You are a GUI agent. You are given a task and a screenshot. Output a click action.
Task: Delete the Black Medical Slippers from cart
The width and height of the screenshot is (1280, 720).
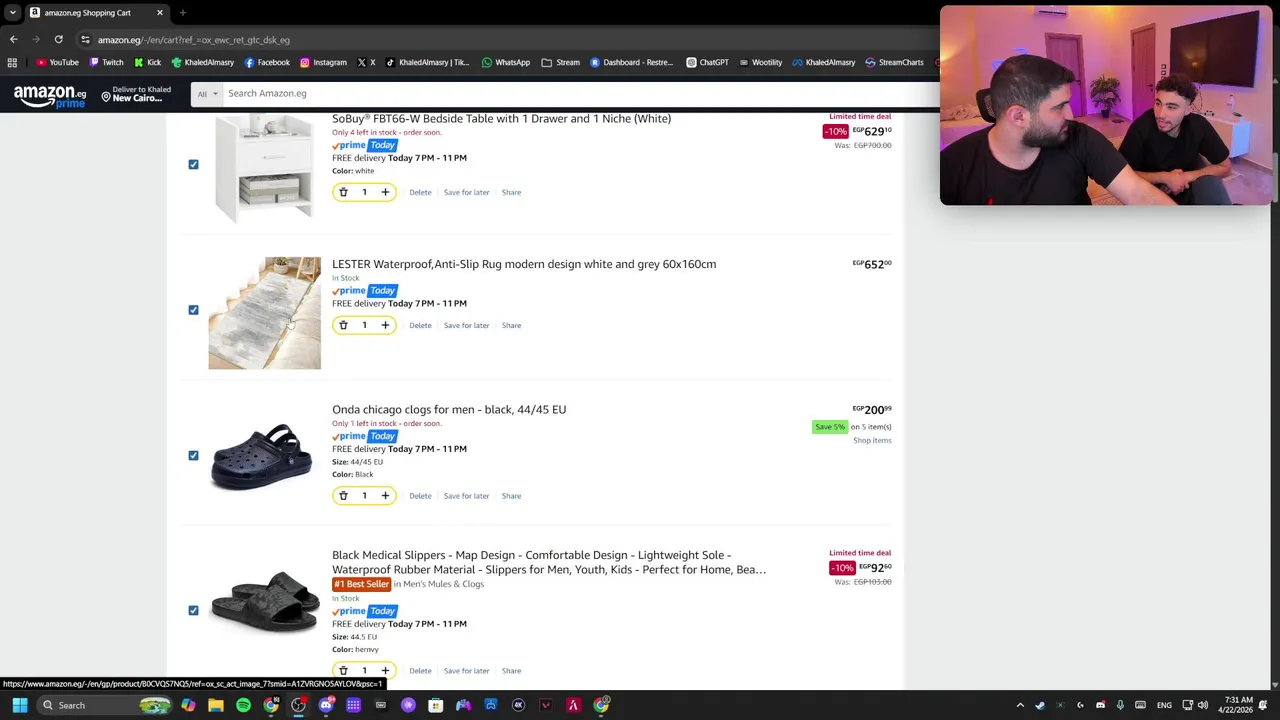click(420, 671)
